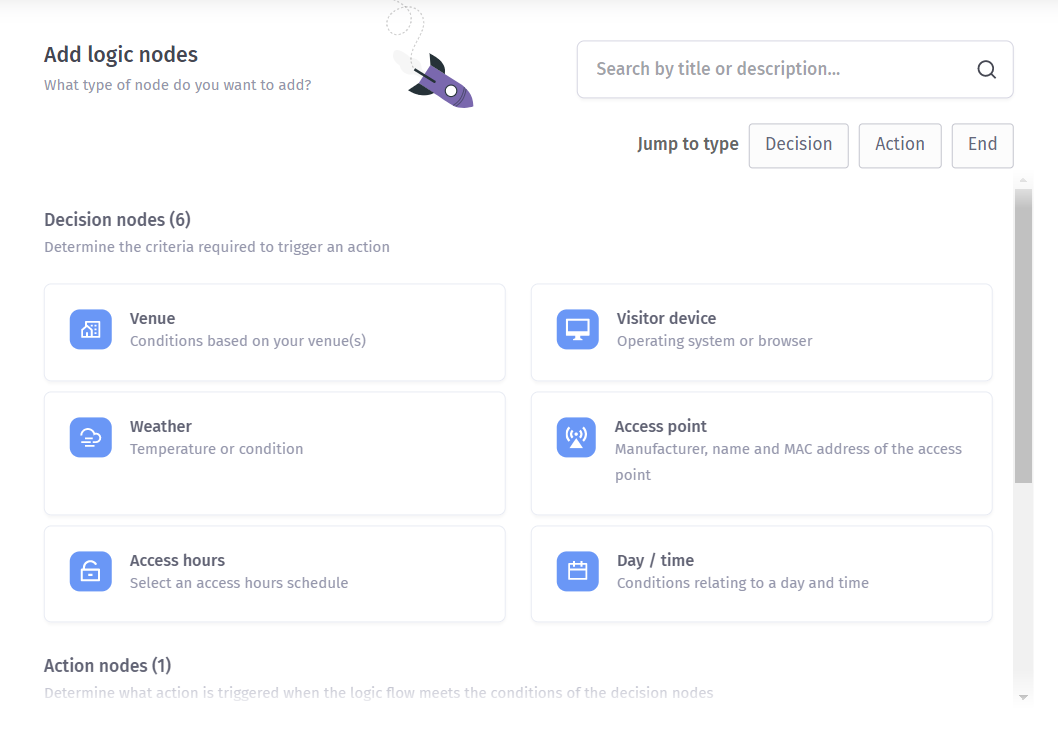Select the Venue node title
Screen dimensions: 1058x731
coord(152,319)
